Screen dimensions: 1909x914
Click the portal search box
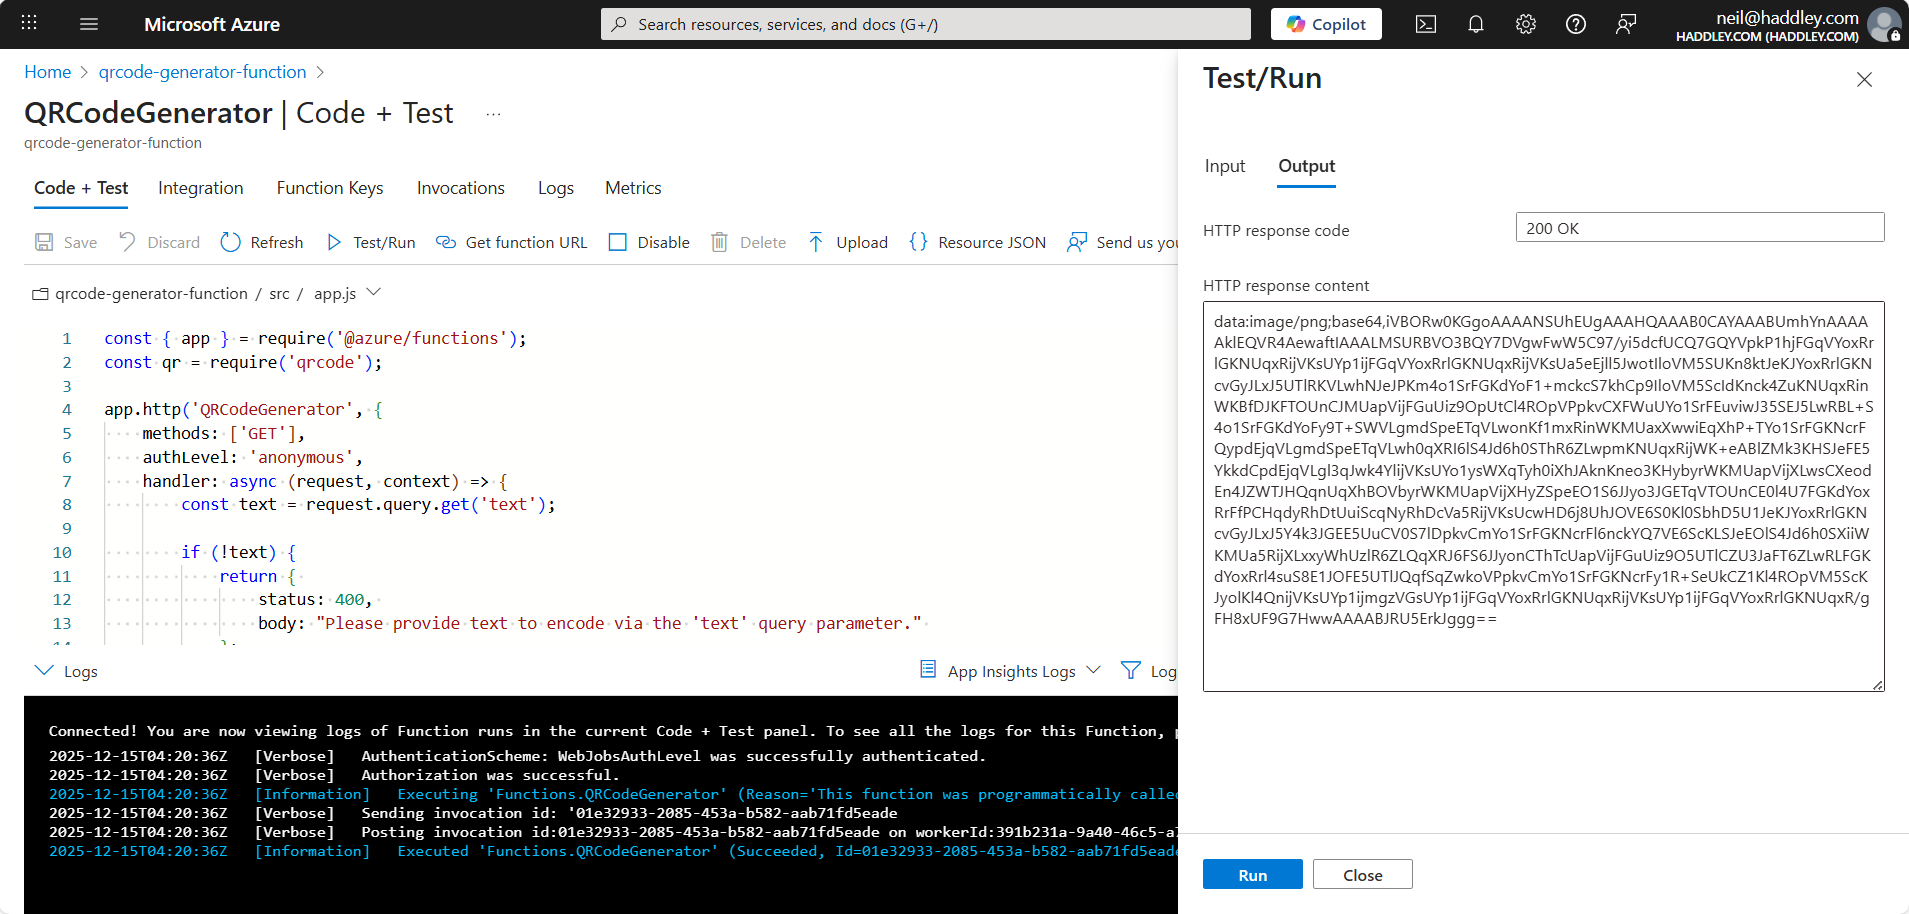[x=925, y=24]
